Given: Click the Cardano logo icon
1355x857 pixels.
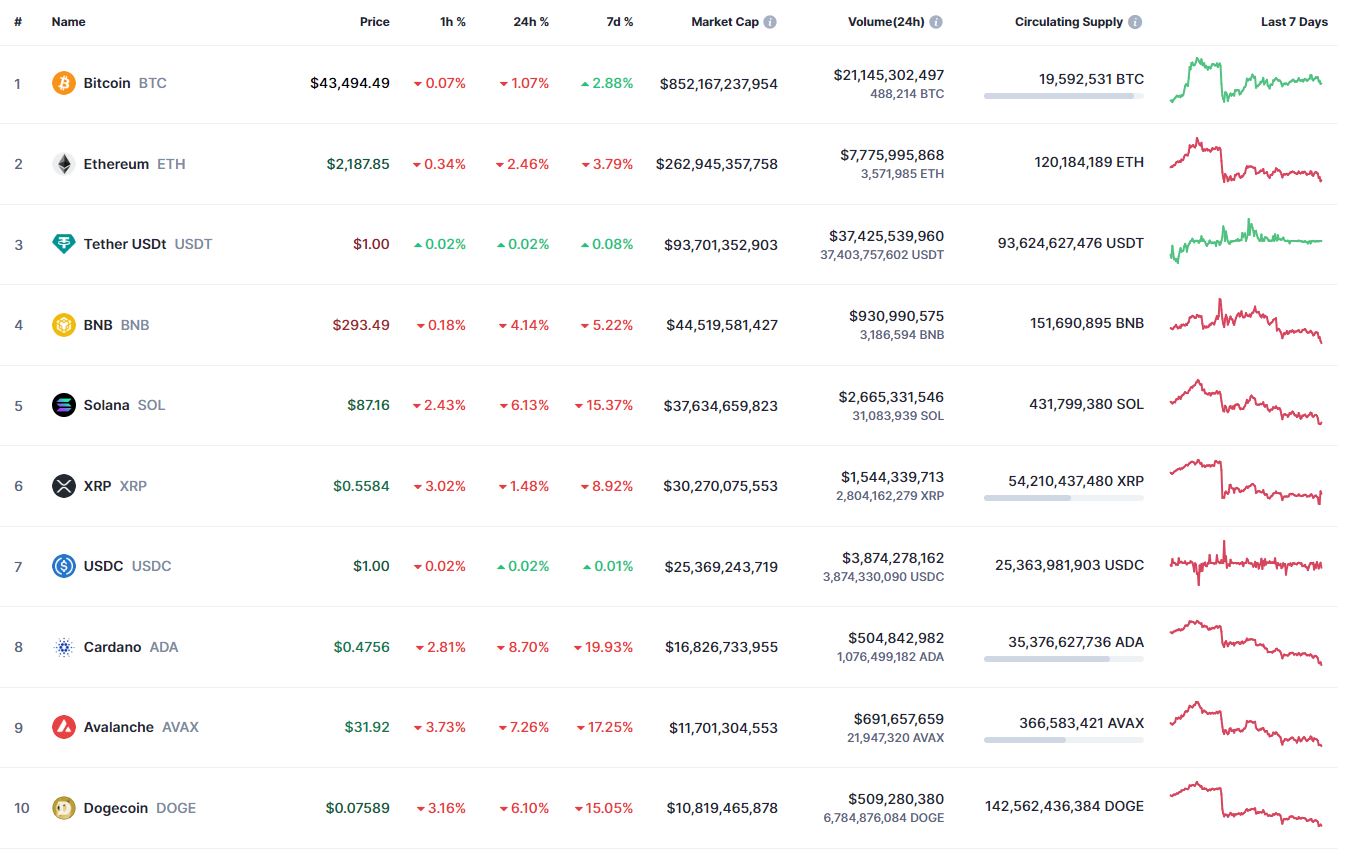Looking at the screenshot, I should pyautogui.click(x=64, y=647).
